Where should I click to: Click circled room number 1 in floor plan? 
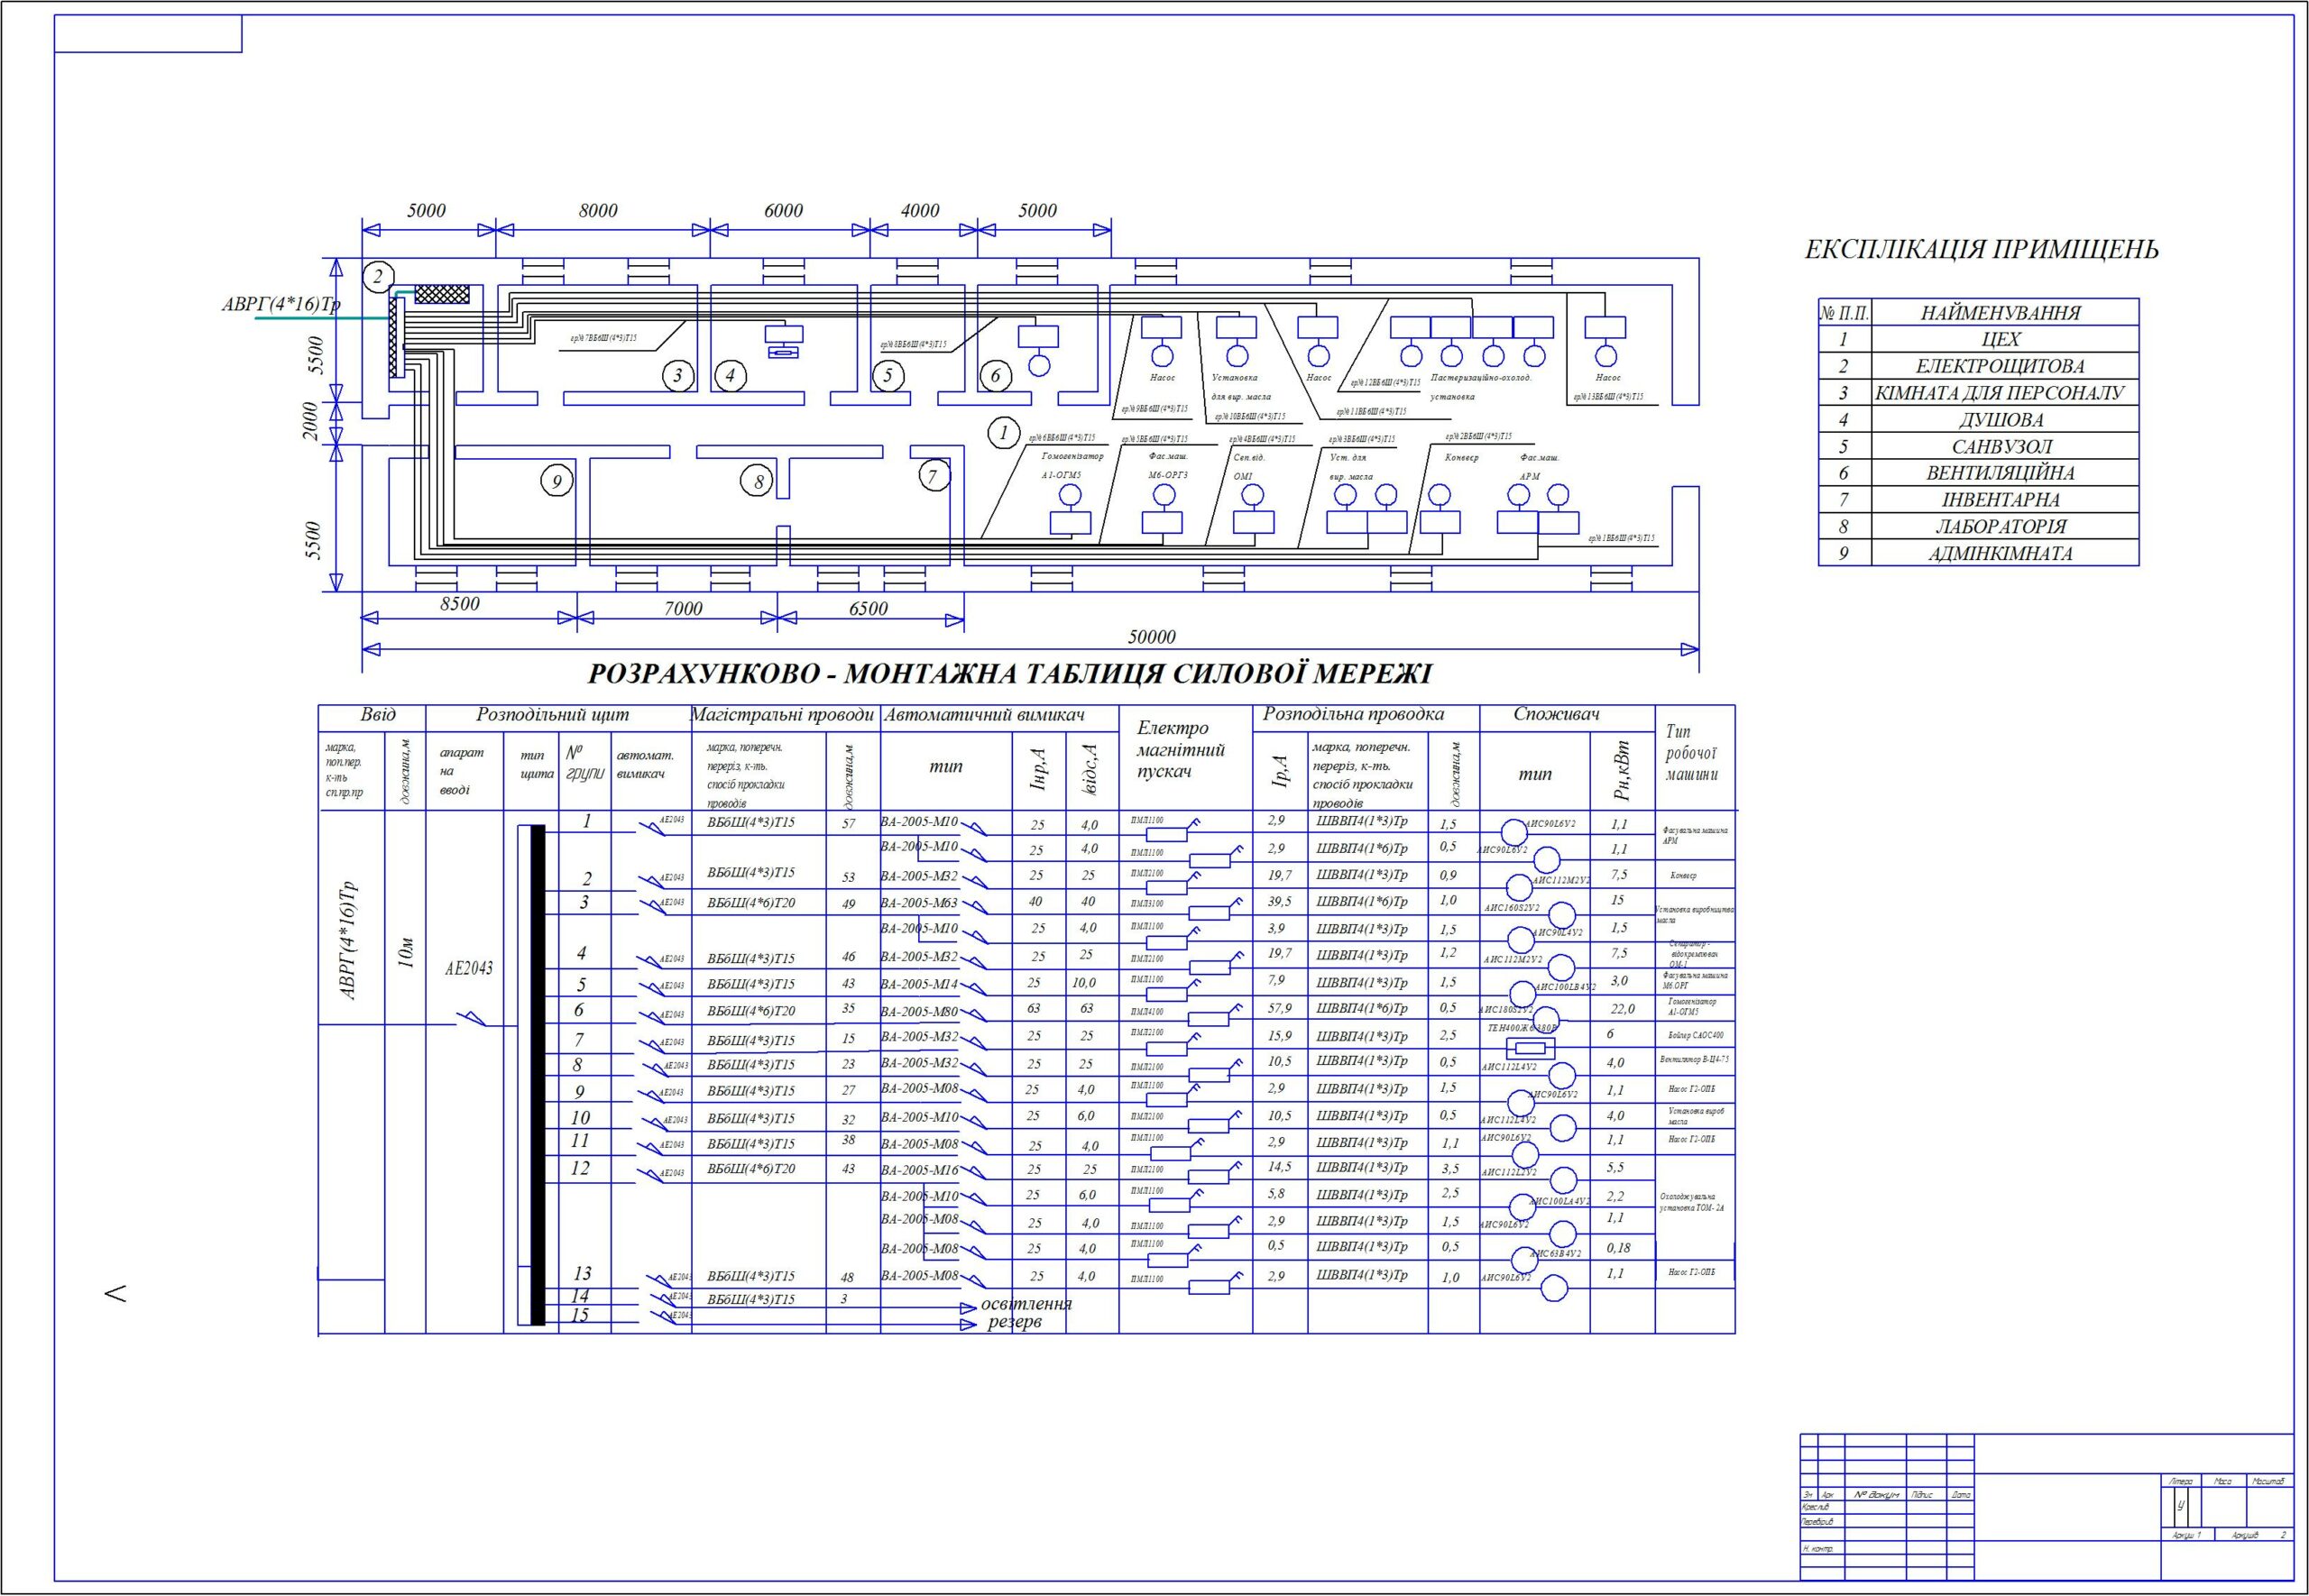(x=1002, y=433)
